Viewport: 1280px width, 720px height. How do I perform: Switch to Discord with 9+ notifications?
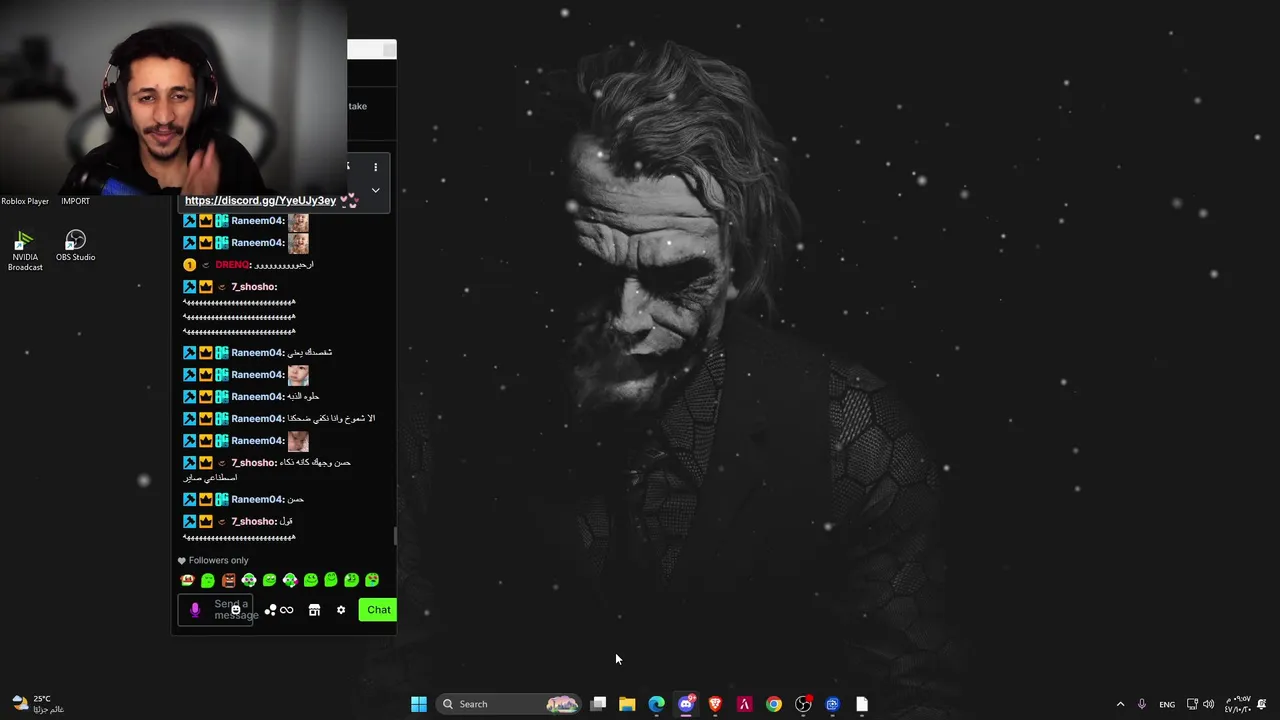pyautogui.click(x=686, y=704)
